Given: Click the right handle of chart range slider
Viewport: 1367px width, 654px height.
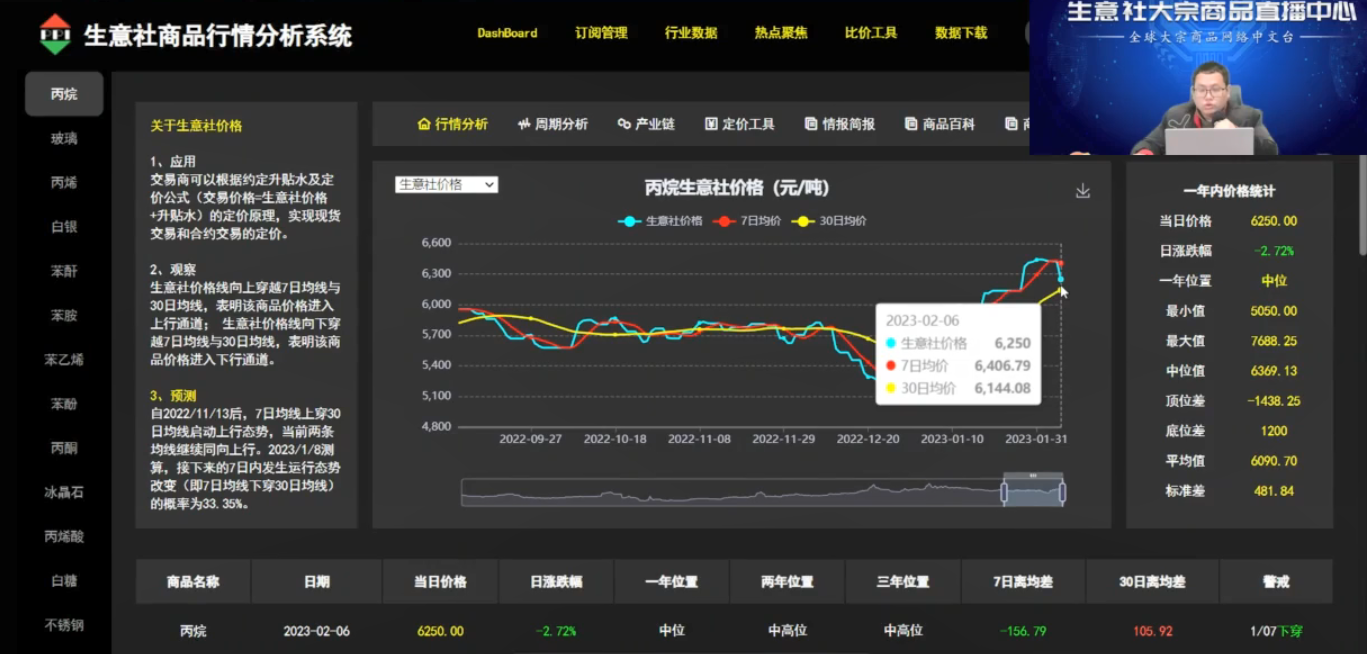Looking at the screenshot, I should tap(1062, 492).
